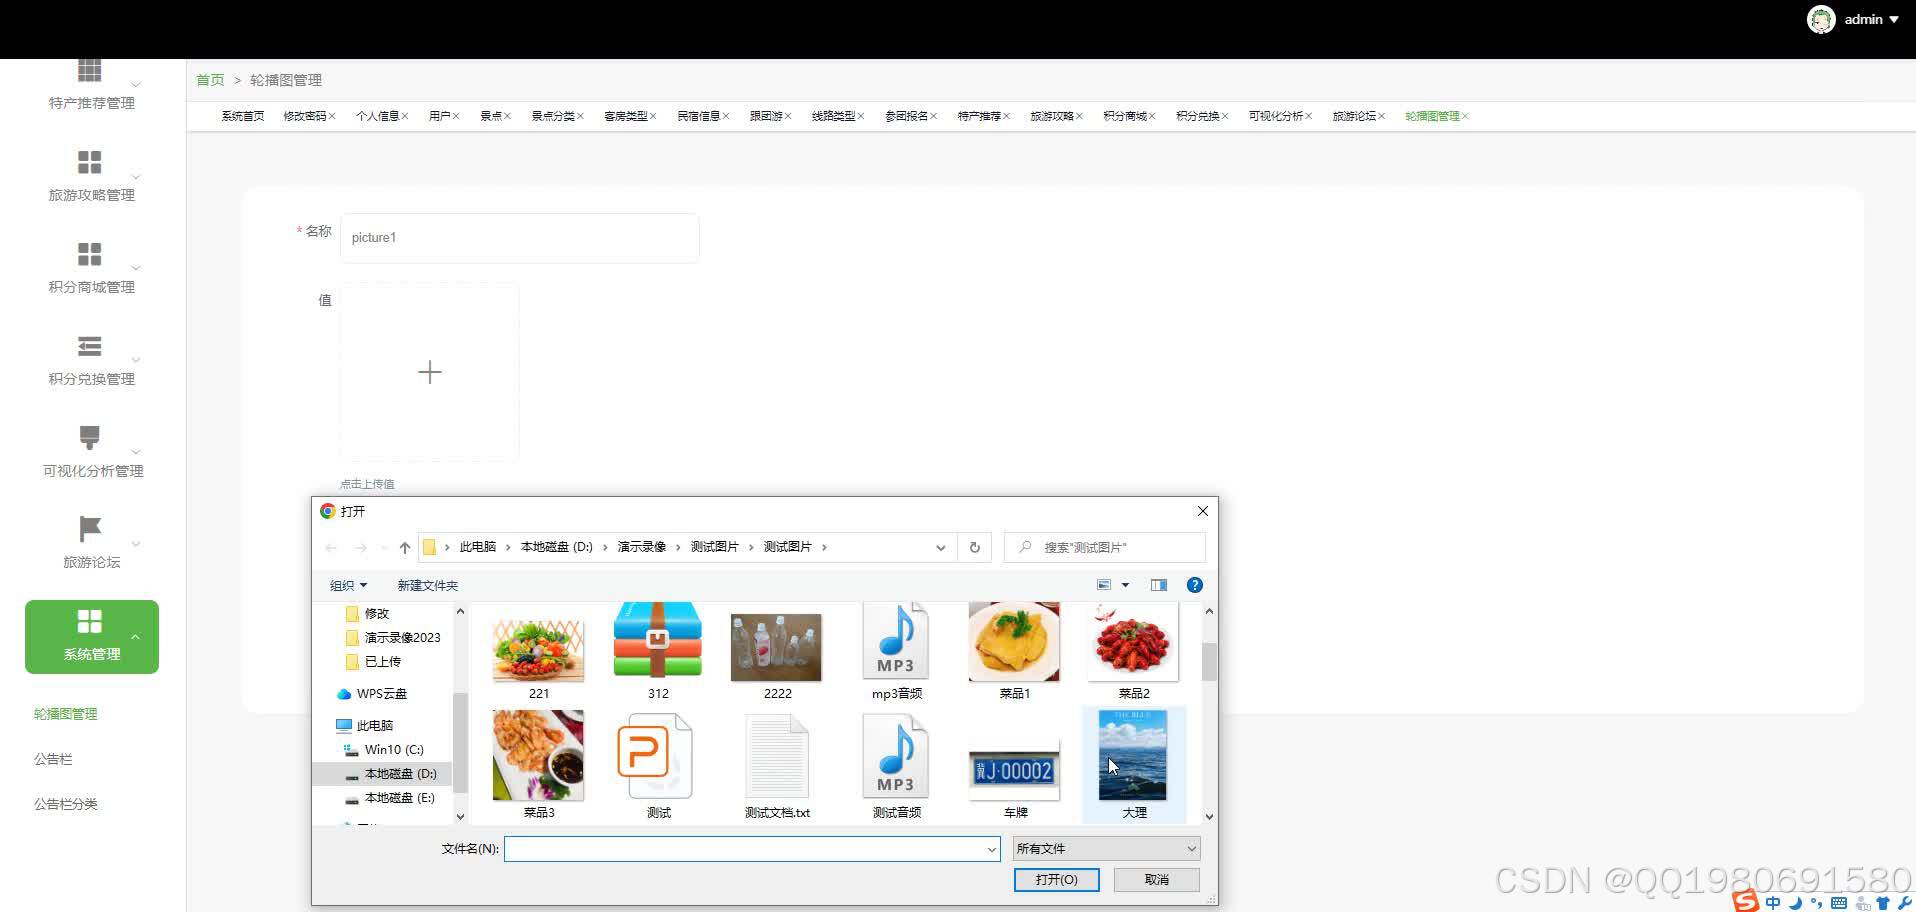Viewport: 1916px width, 912px height.
Task: Select the 演示录像2023 folder in tree
Action: (392, 637)
